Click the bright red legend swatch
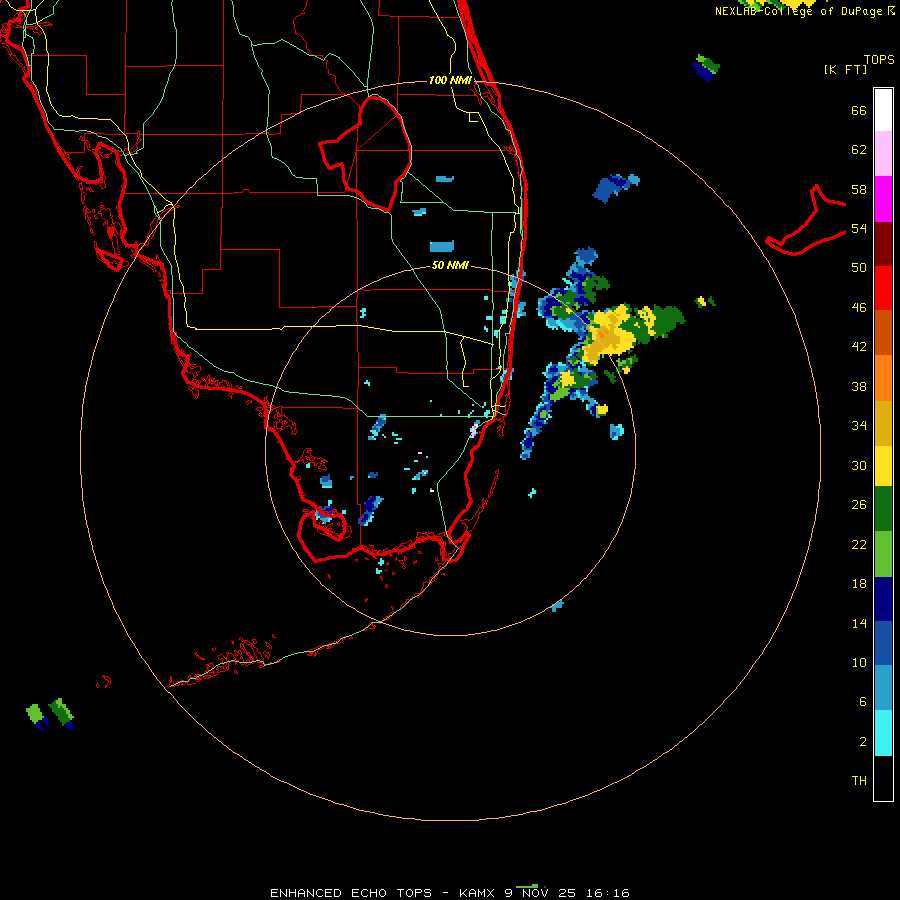Screen dimensions: 900x900 pyautogui.click(x=883, y=288)
